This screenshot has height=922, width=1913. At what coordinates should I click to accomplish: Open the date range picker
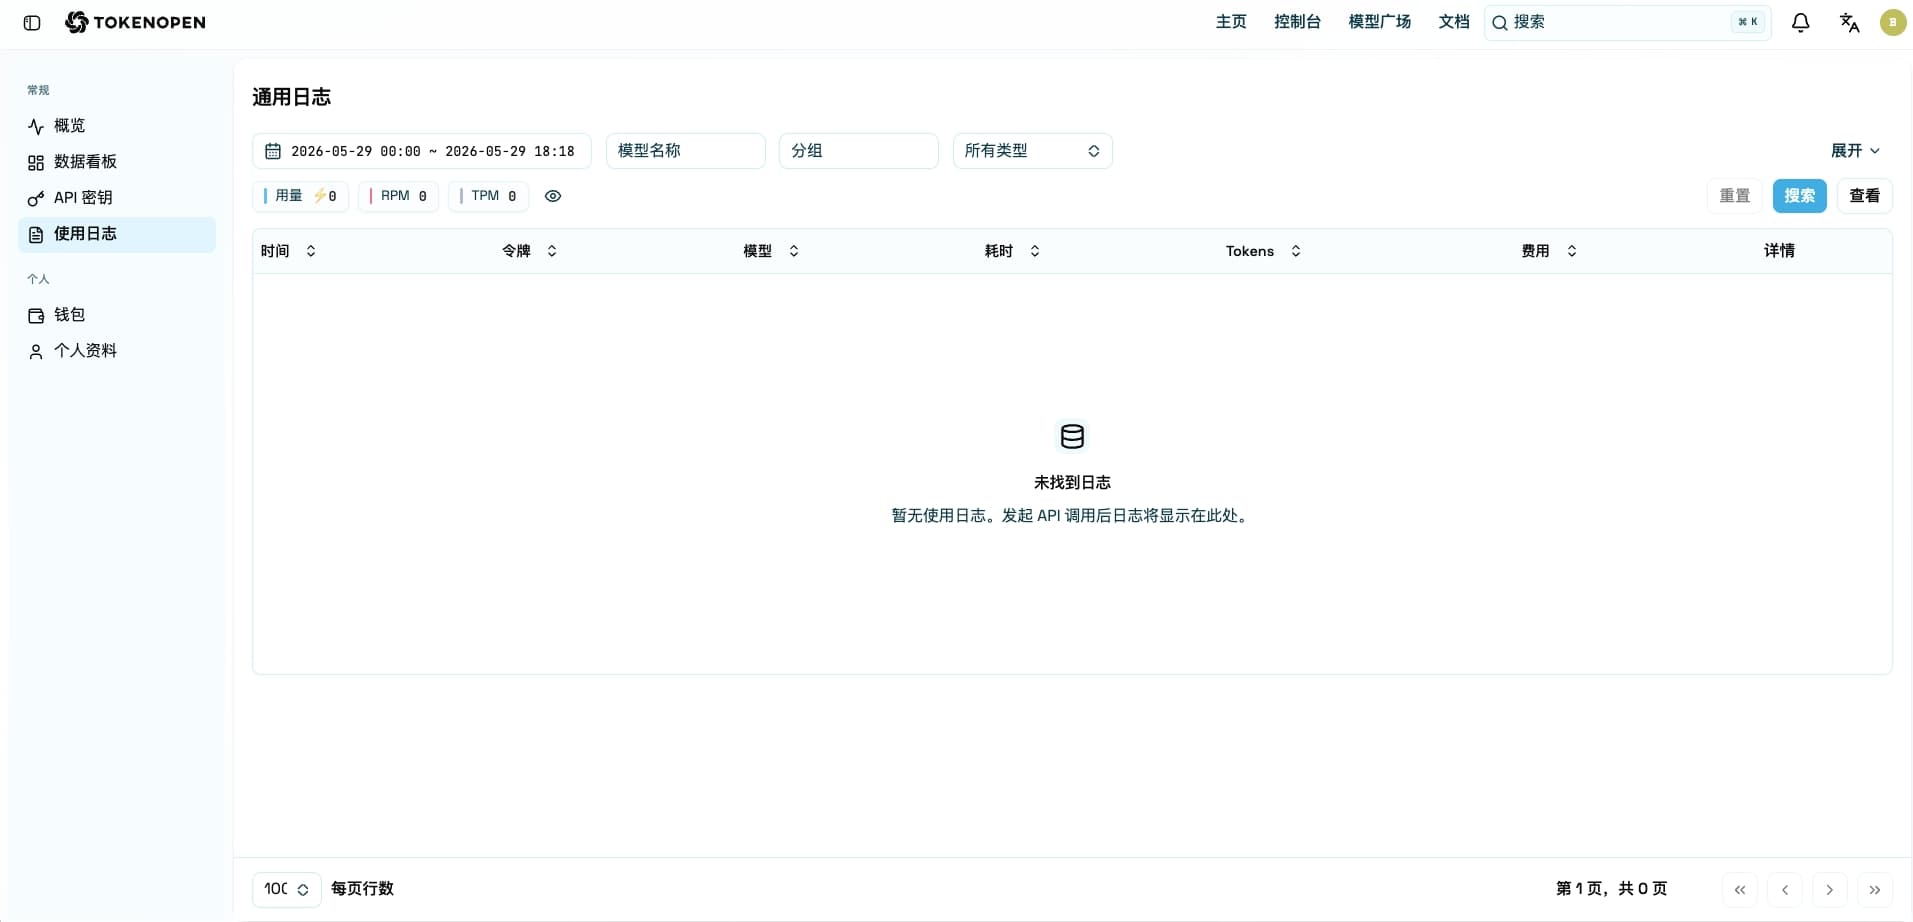[x=421, y=151]
